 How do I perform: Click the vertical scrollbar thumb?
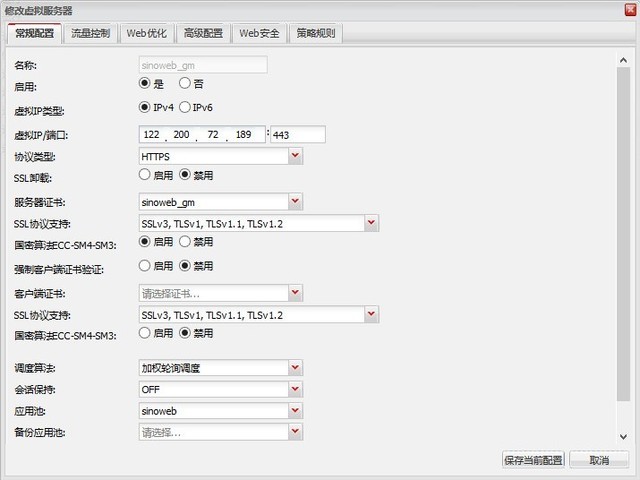click(x=623, y=234)
